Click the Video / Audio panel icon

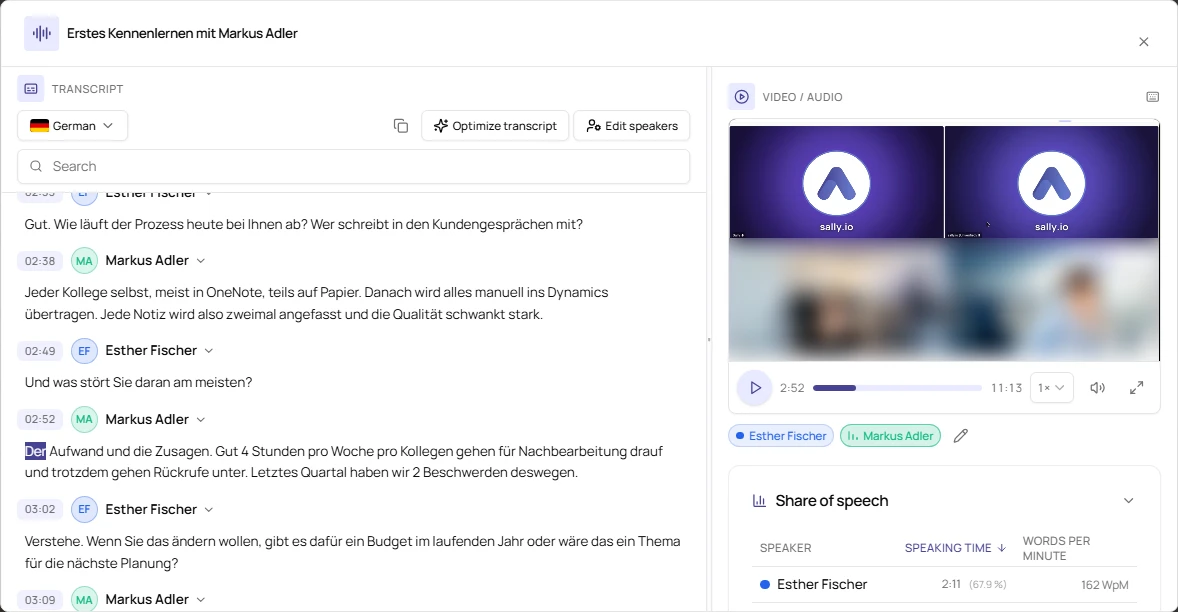point(742,97)
